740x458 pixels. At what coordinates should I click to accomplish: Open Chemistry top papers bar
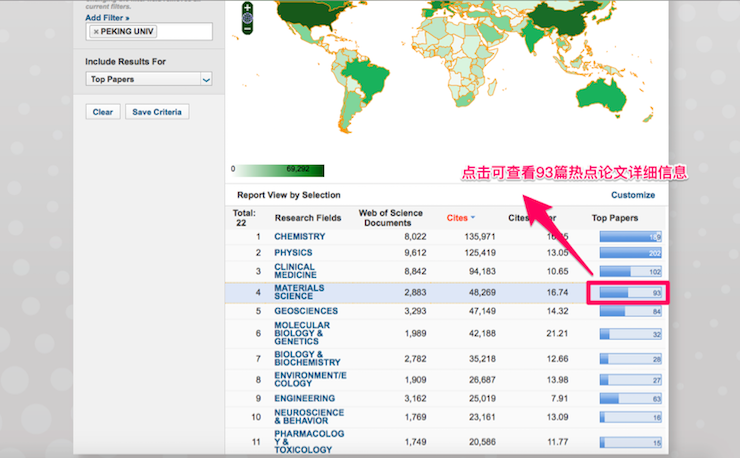click(629, 237)
